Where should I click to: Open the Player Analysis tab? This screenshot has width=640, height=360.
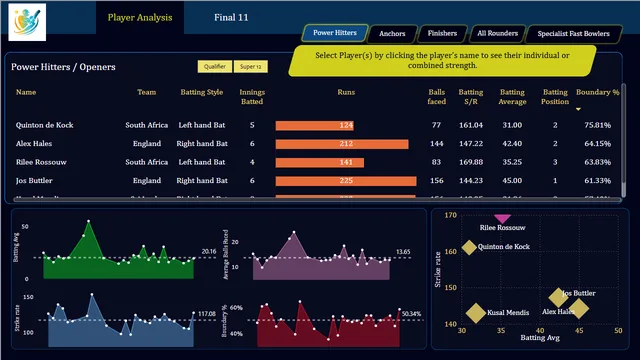point(140,18)
